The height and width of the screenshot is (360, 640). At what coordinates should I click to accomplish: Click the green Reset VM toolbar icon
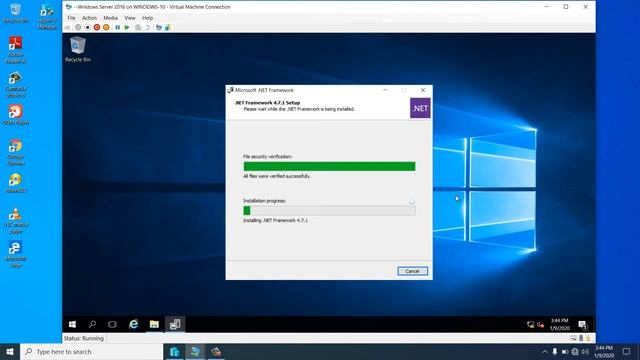[x=127, y=27]
